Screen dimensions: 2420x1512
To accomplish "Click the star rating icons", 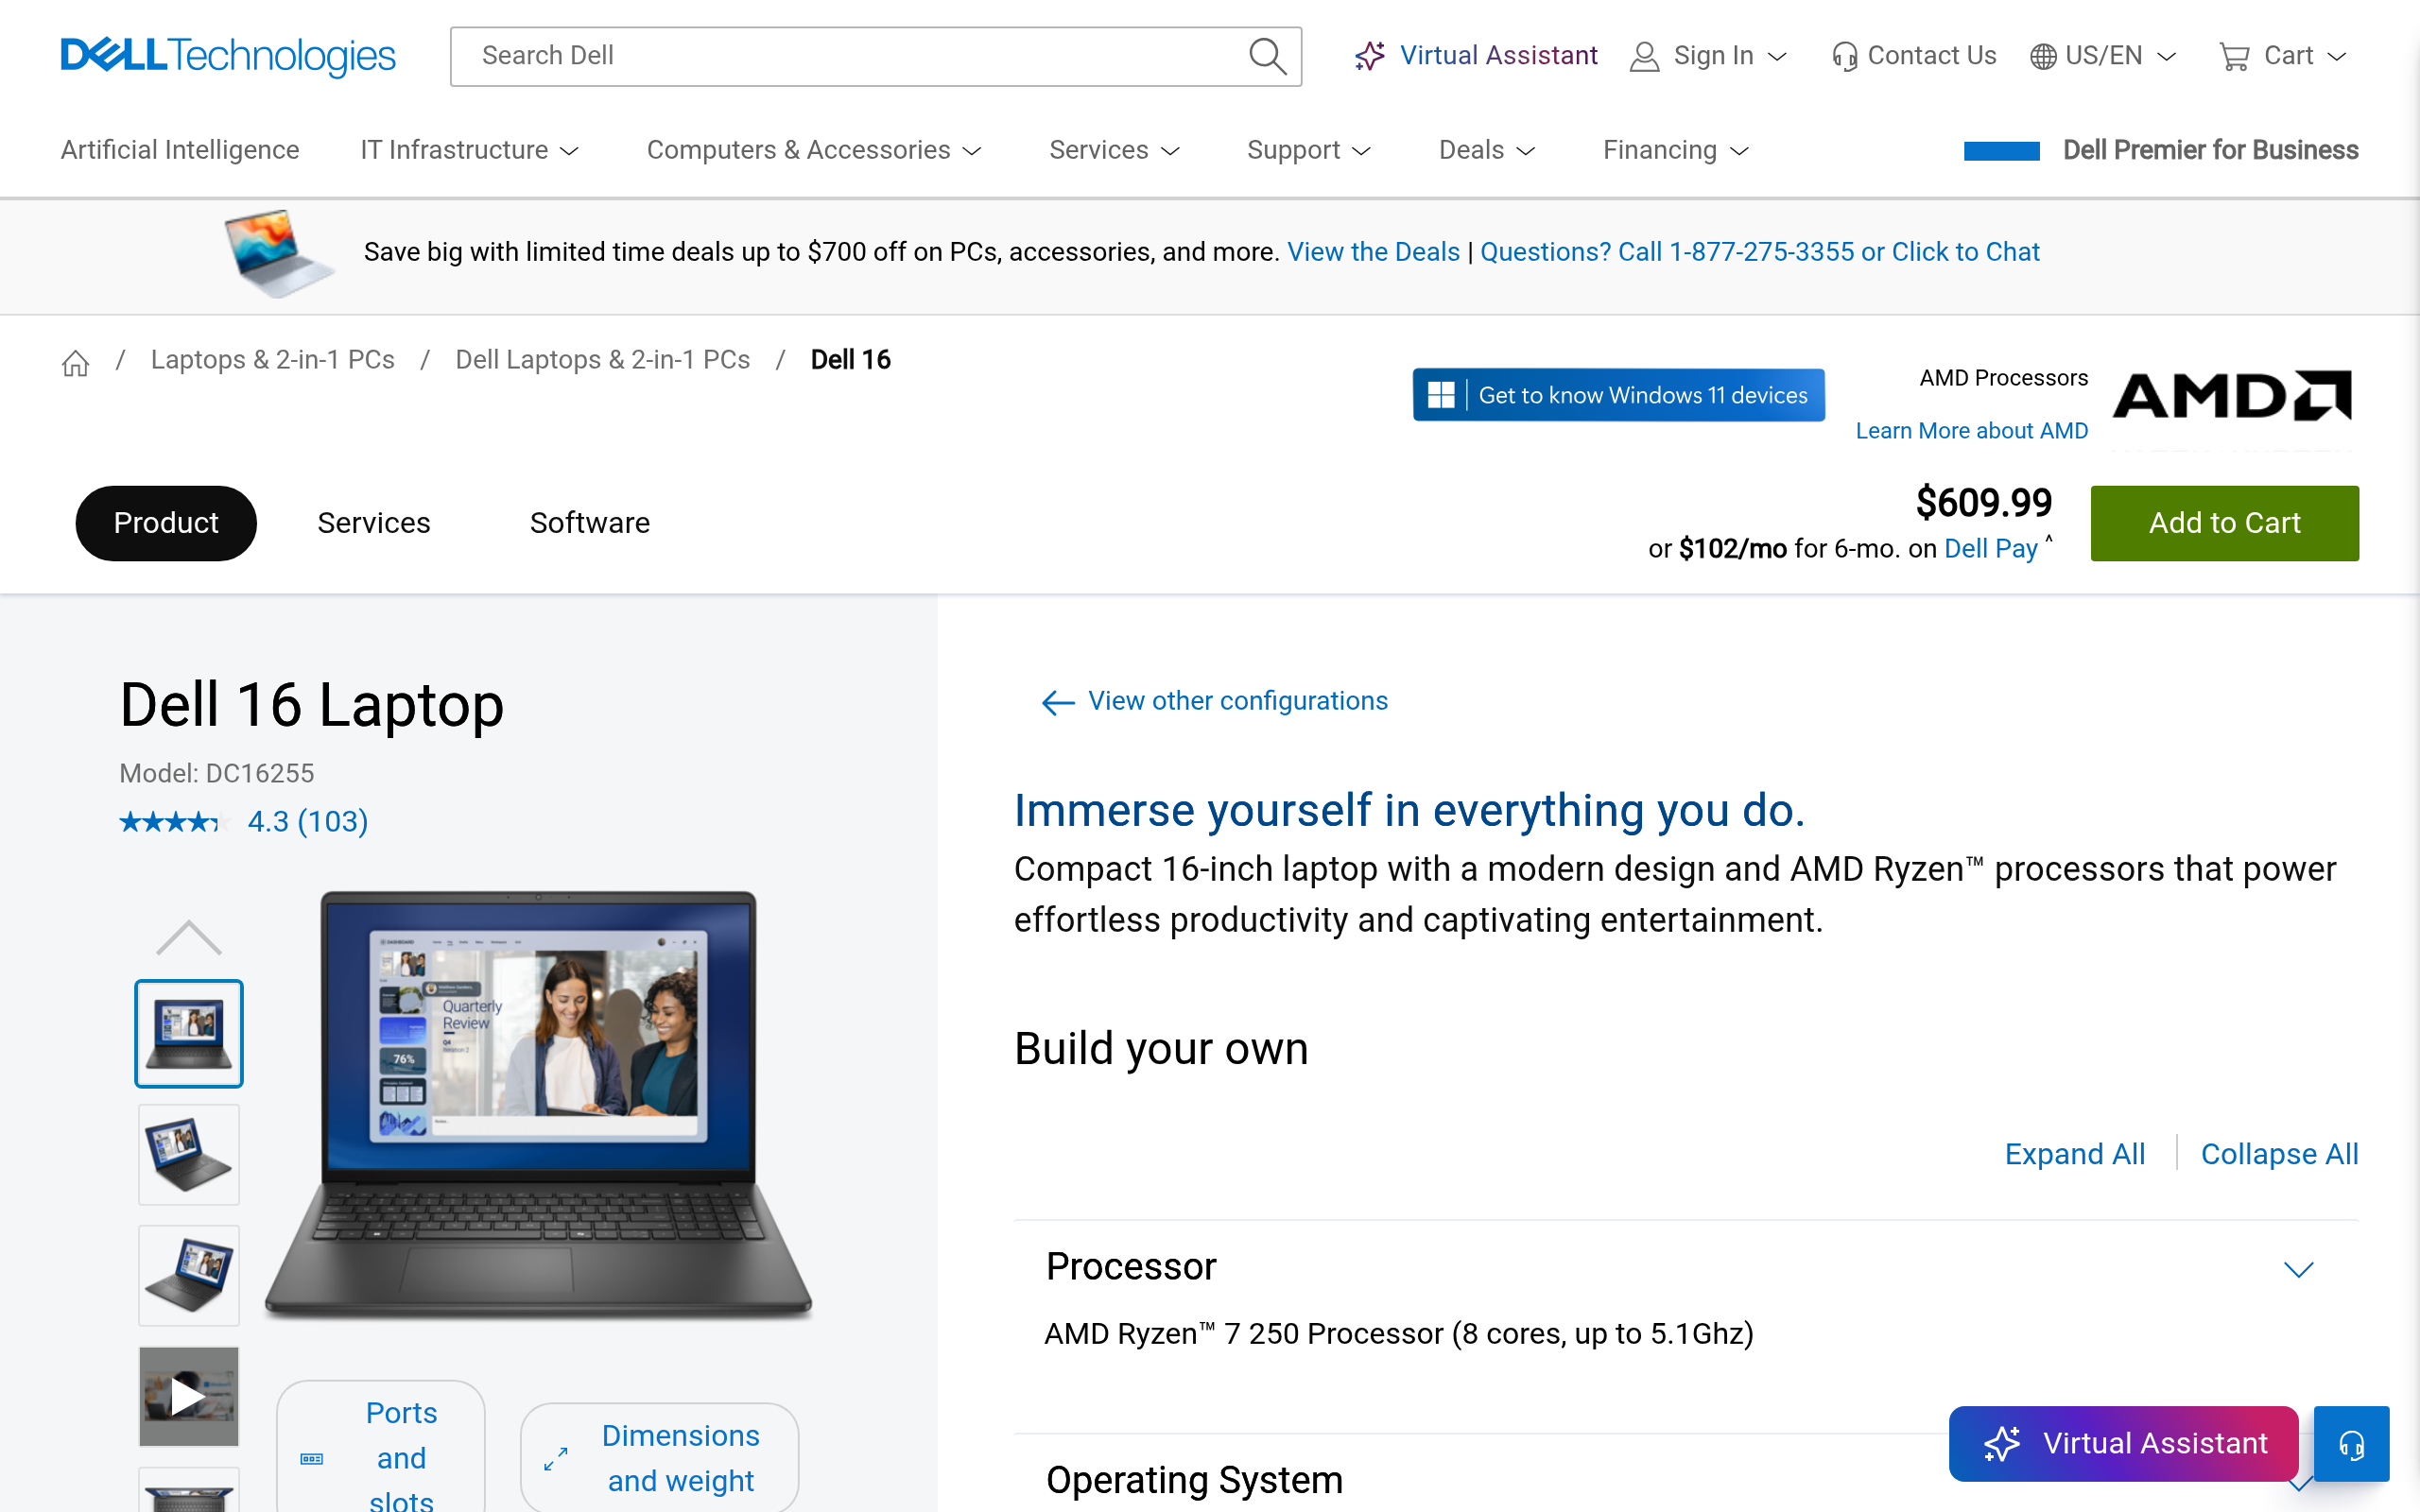I will (x=174, y=822).
